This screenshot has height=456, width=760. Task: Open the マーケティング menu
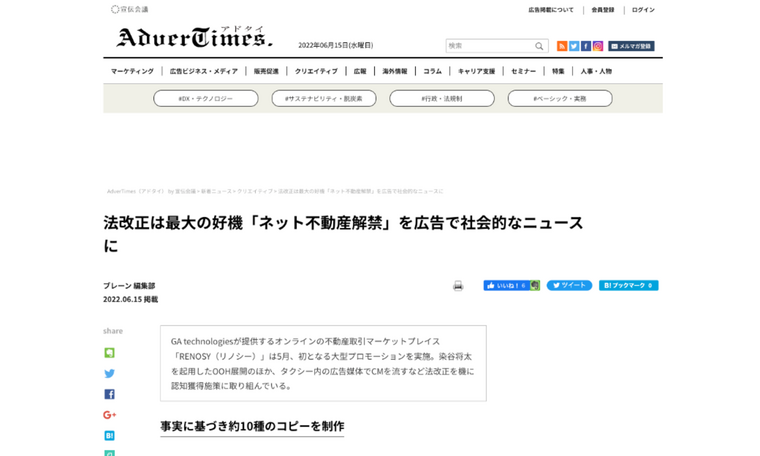(x=132, y=72)
